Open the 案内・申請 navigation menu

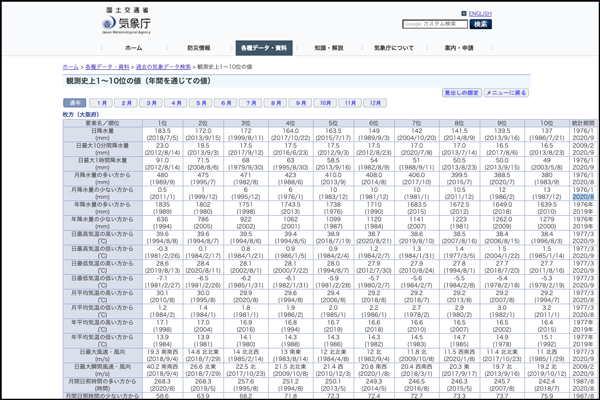tap(459, 48)
